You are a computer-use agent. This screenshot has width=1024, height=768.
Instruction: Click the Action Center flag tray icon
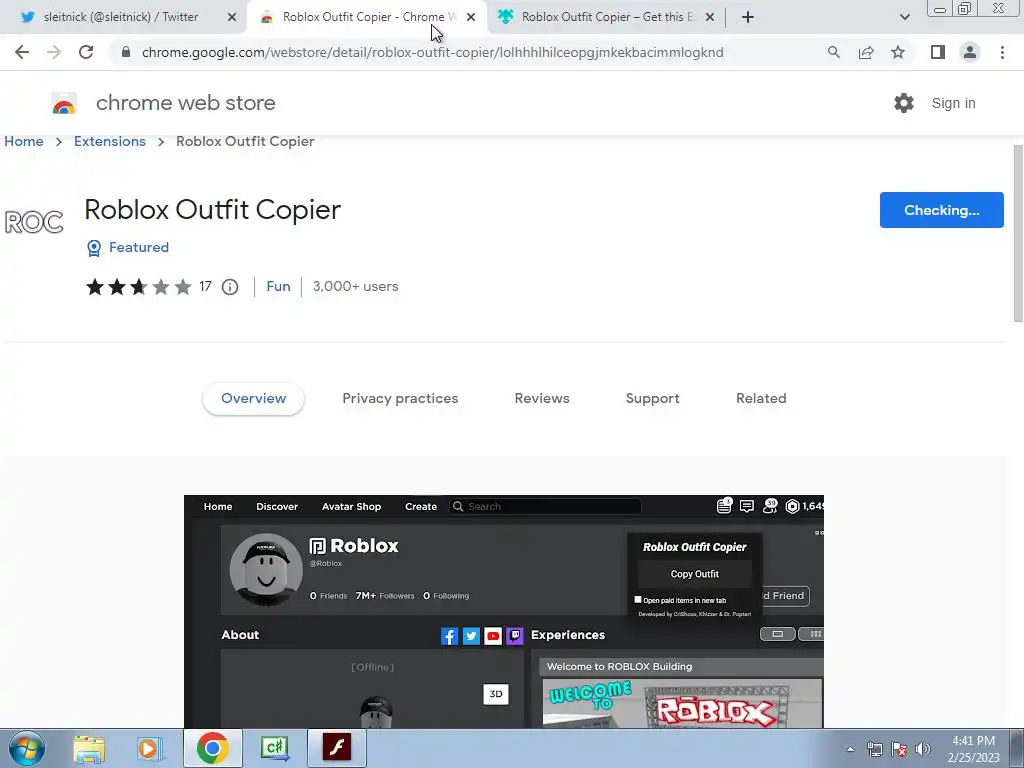899,749
